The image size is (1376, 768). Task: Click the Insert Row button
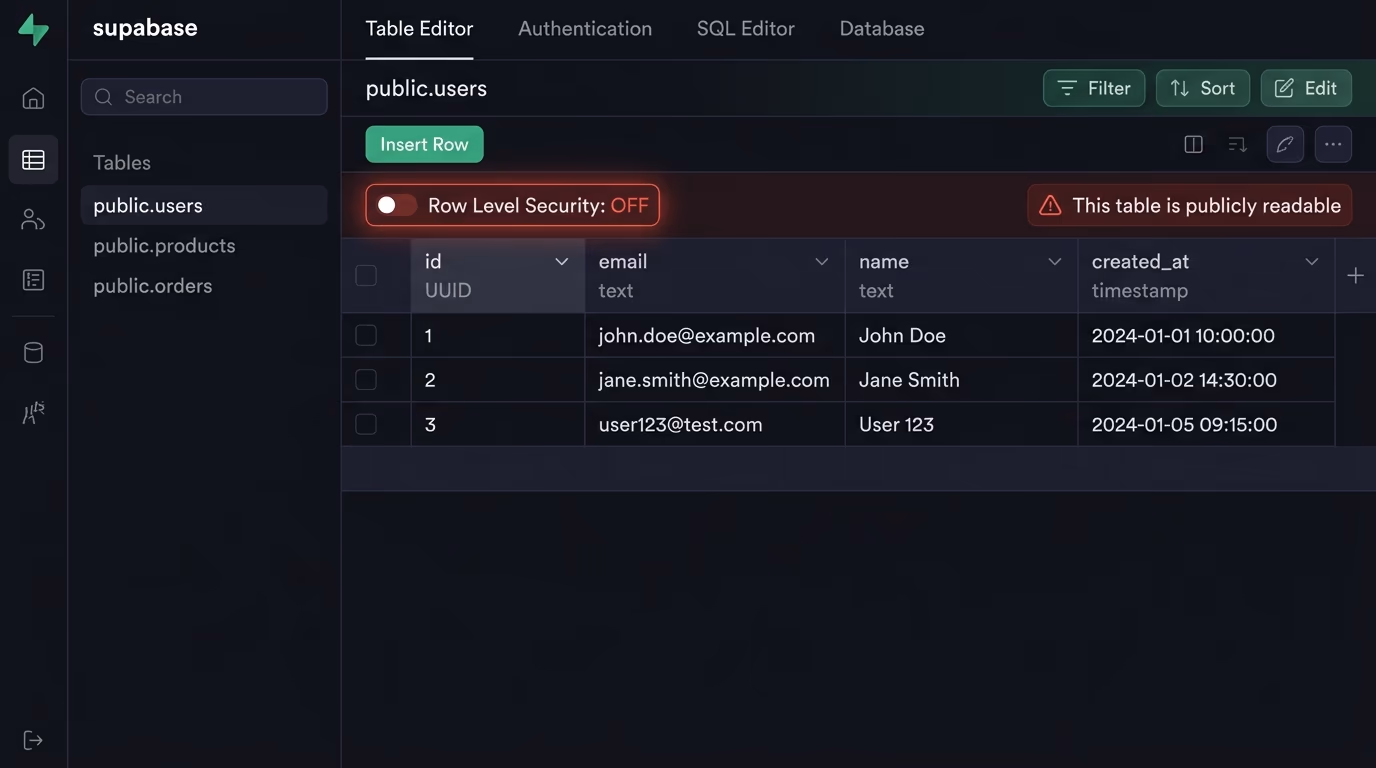[424, 144]
